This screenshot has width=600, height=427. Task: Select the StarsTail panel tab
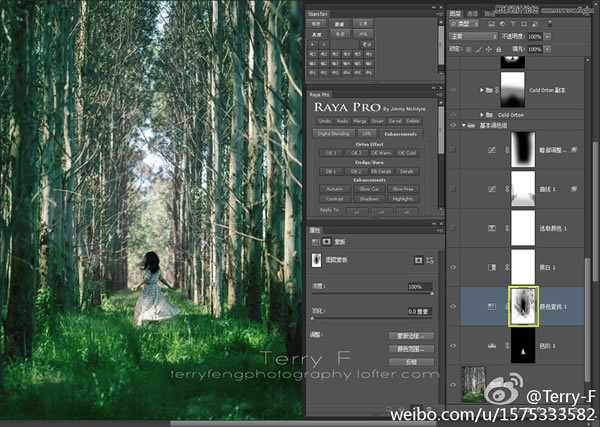tap(318, 14)
